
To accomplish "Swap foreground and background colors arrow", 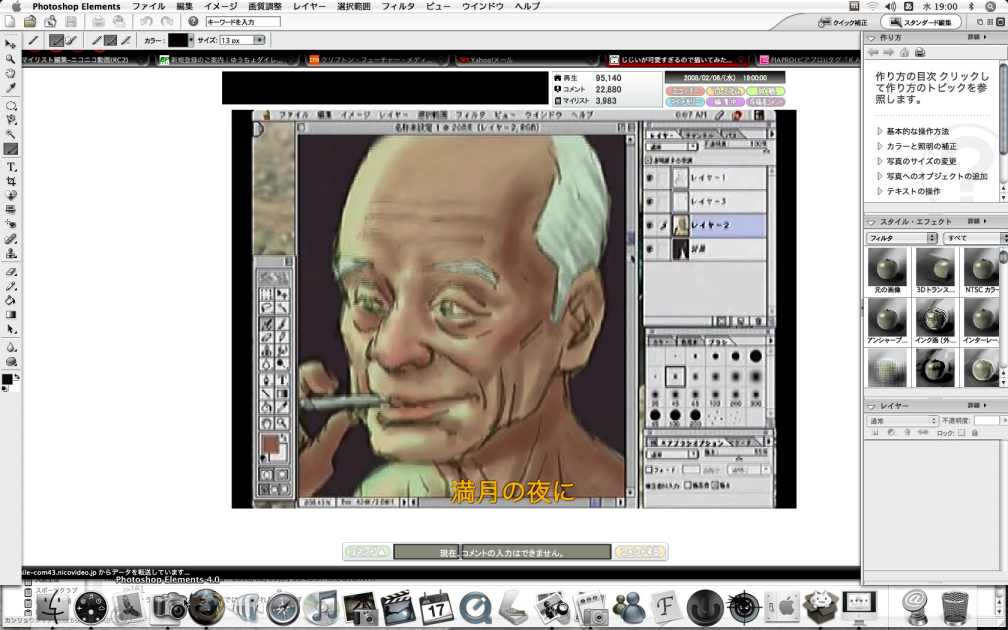I will (x=17, y=377).
